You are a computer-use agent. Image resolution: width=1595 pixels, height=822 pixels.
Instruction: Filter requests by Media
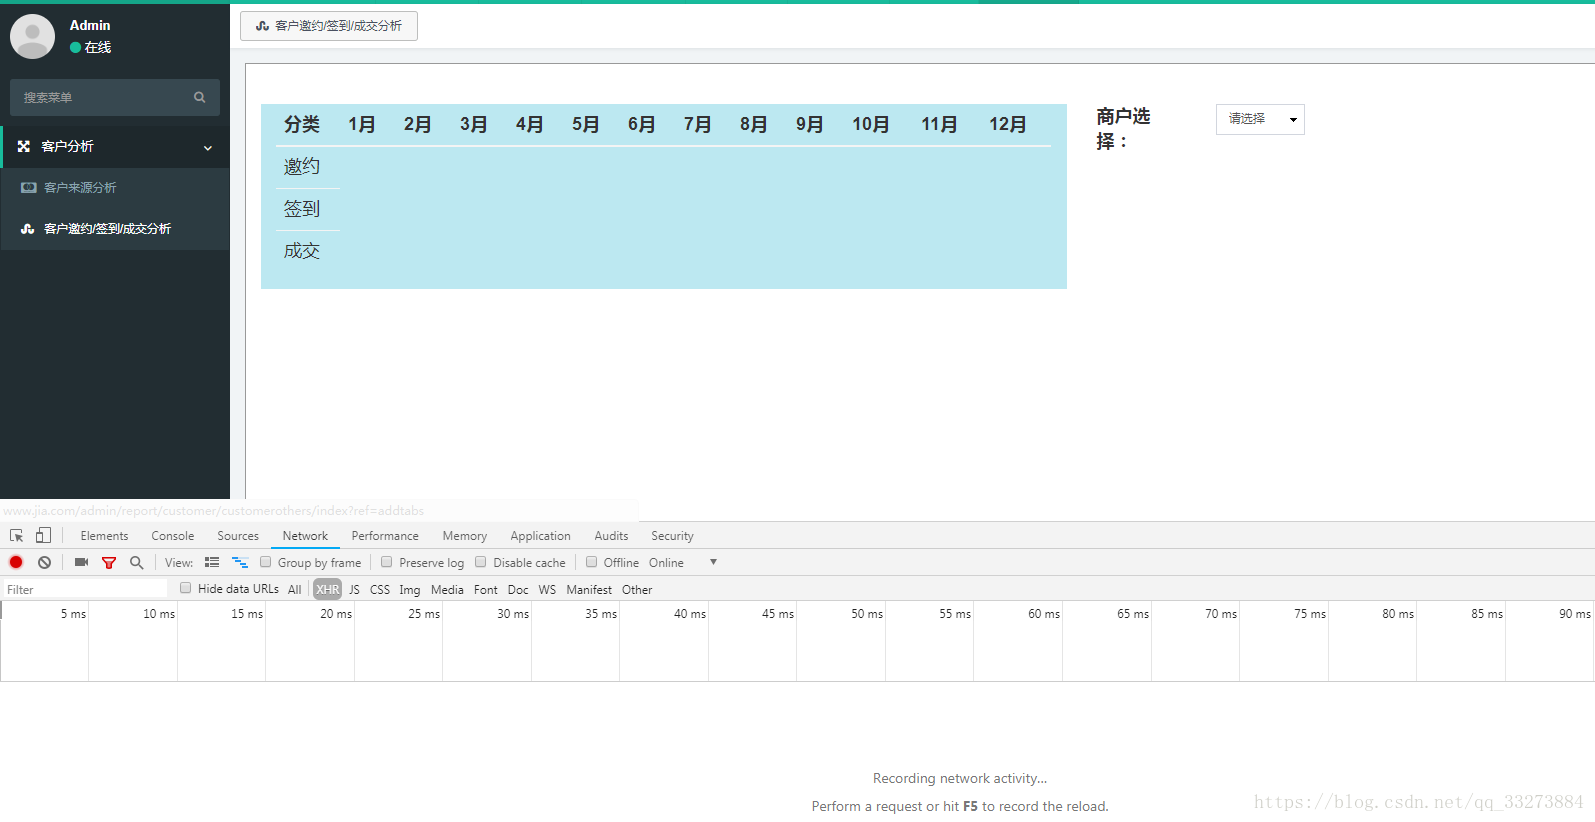[x=447, y=590]
